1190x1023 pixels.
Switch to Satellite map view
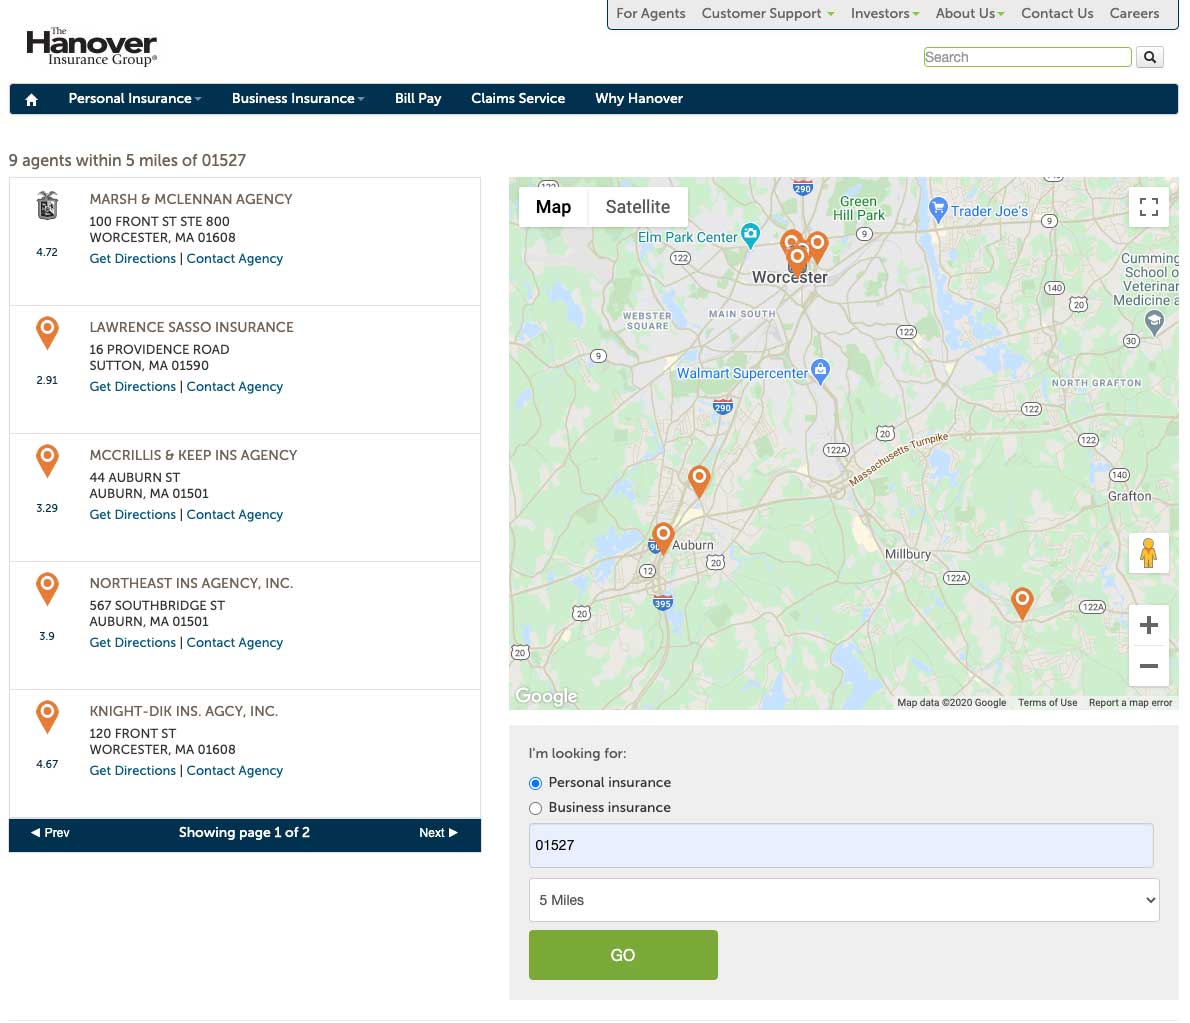(638, 207)
